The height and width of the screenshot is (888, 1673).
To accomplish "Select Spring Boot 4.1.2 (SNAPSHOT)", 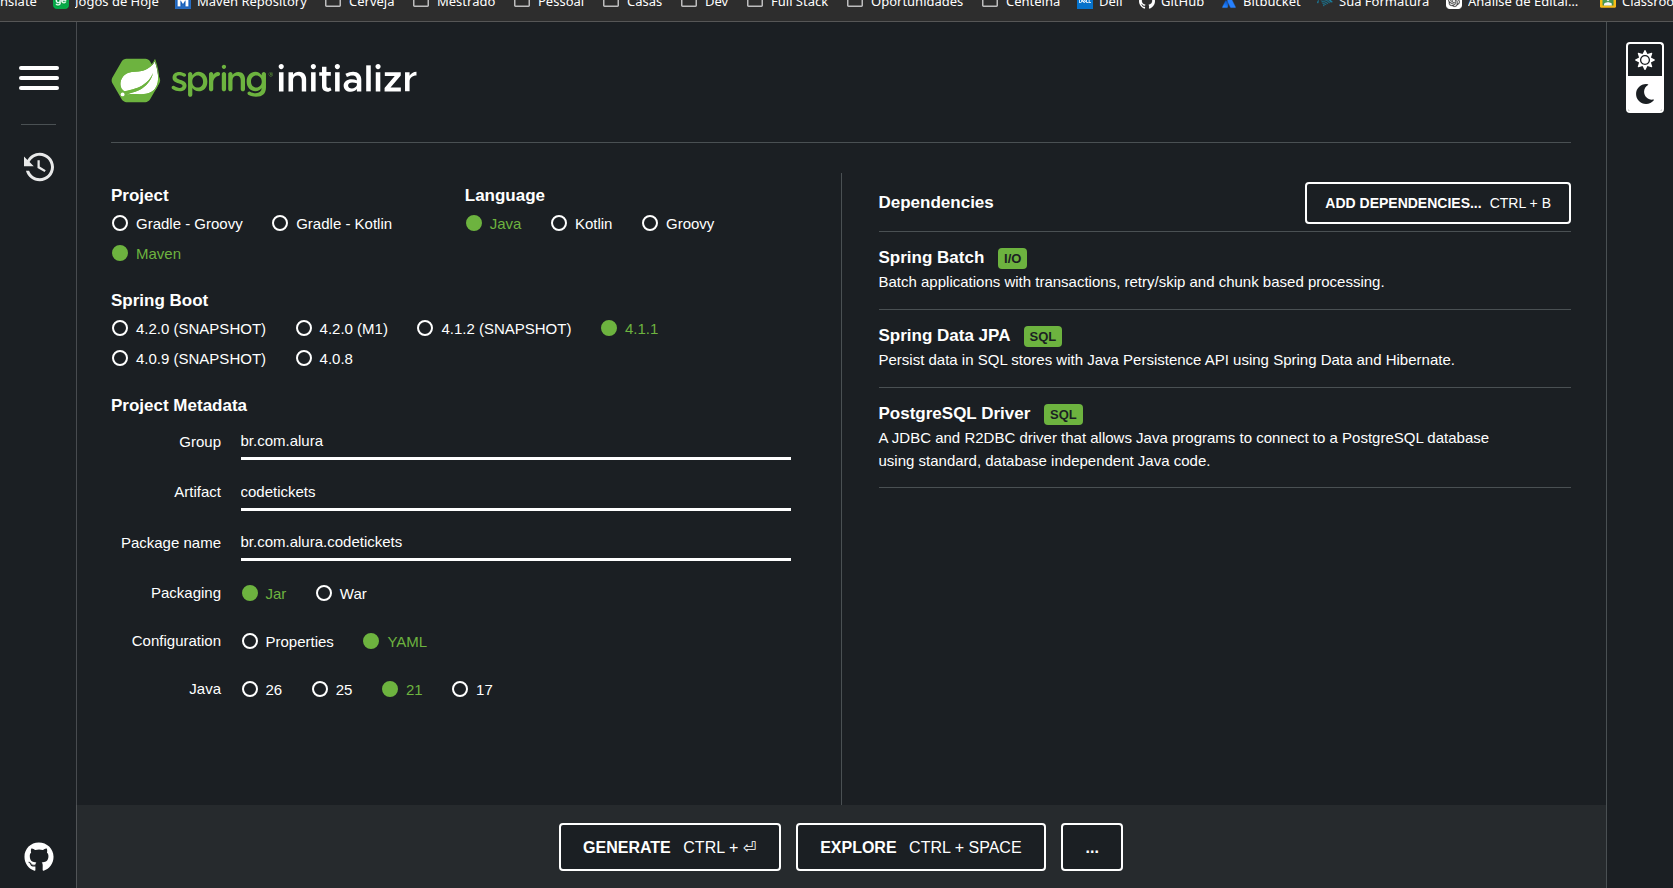I will [x=495, y=329].
